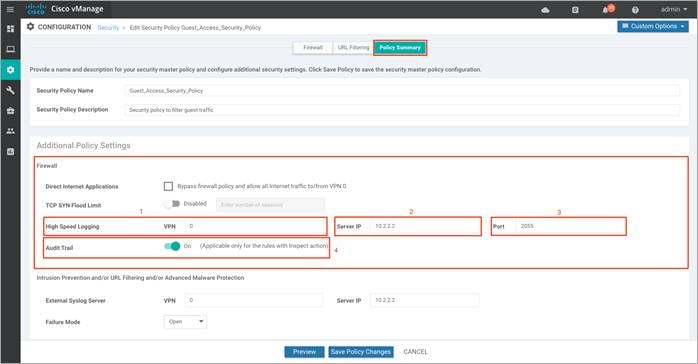Image resolution: width=698 pixels, height=364 pixels.
Task: Open the Tools wrench sidebar icon
Action: 10,90
